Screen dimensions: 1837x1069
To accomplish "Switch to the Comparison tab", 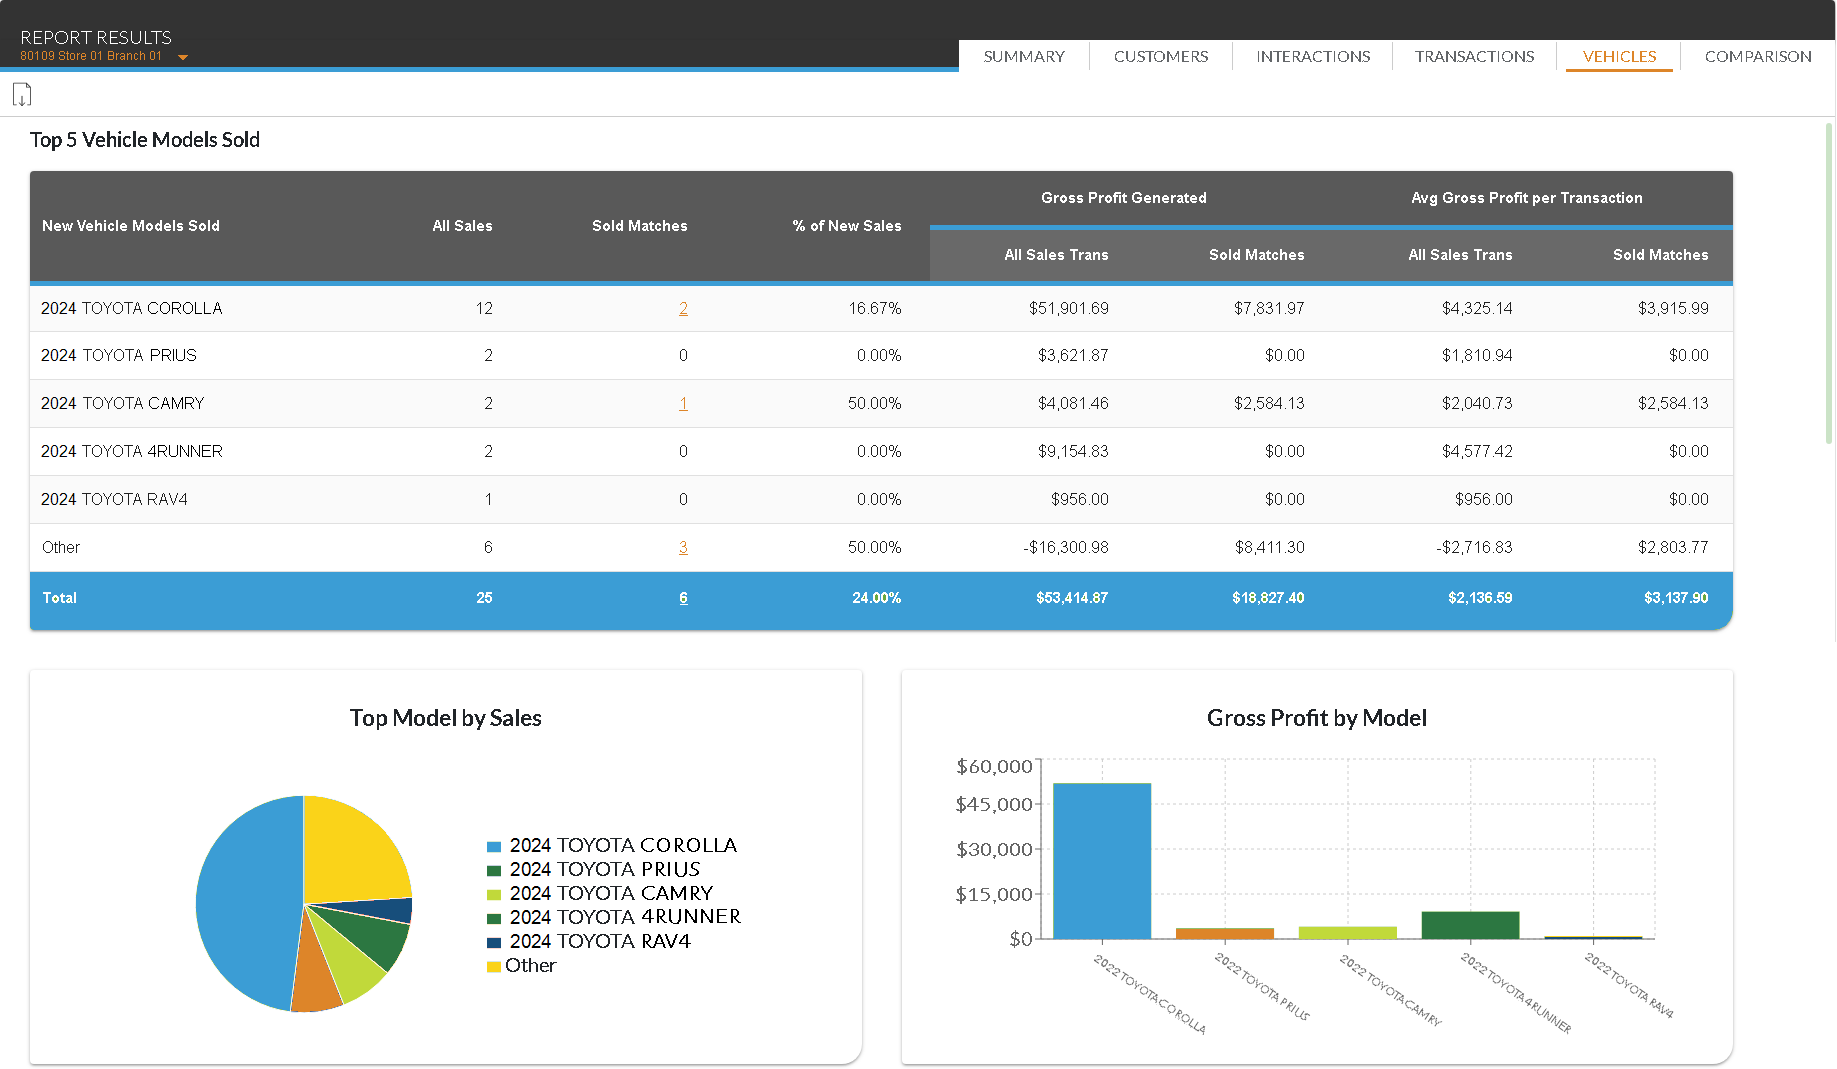I will pos(1757,57).
